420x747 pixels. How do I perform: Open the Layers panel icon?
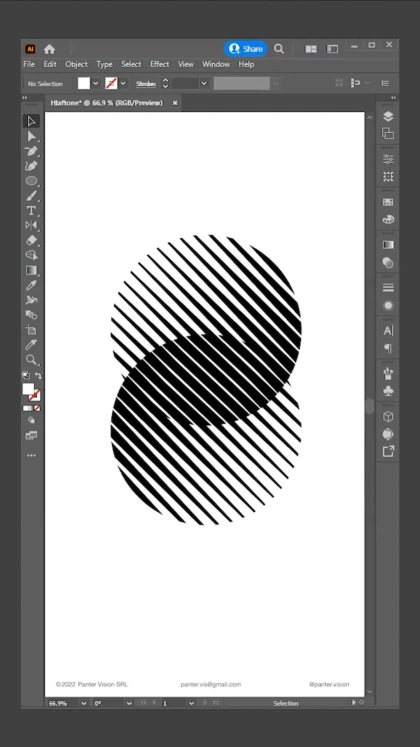click(x=388, y=116)
